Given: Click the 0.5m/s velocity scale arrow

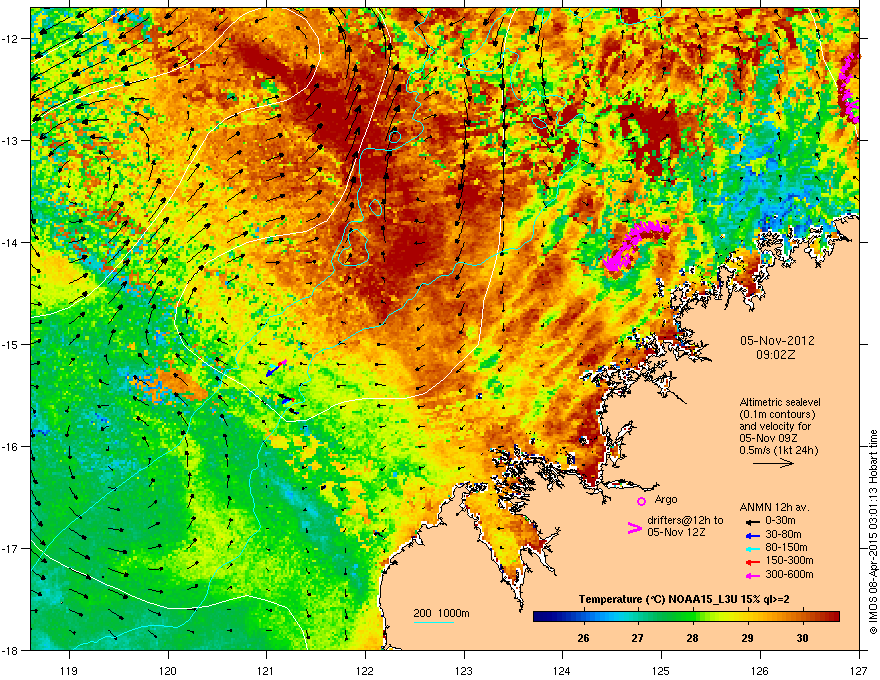Looking at the screenshot, I should (x=773, y=463).
